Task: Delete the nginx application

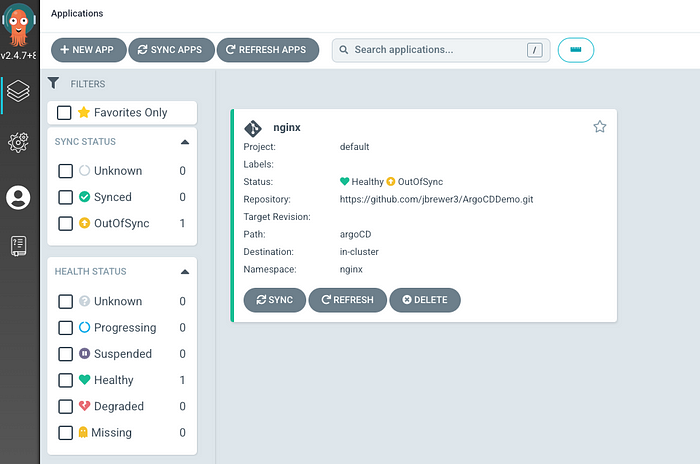Action: (425, 300)
